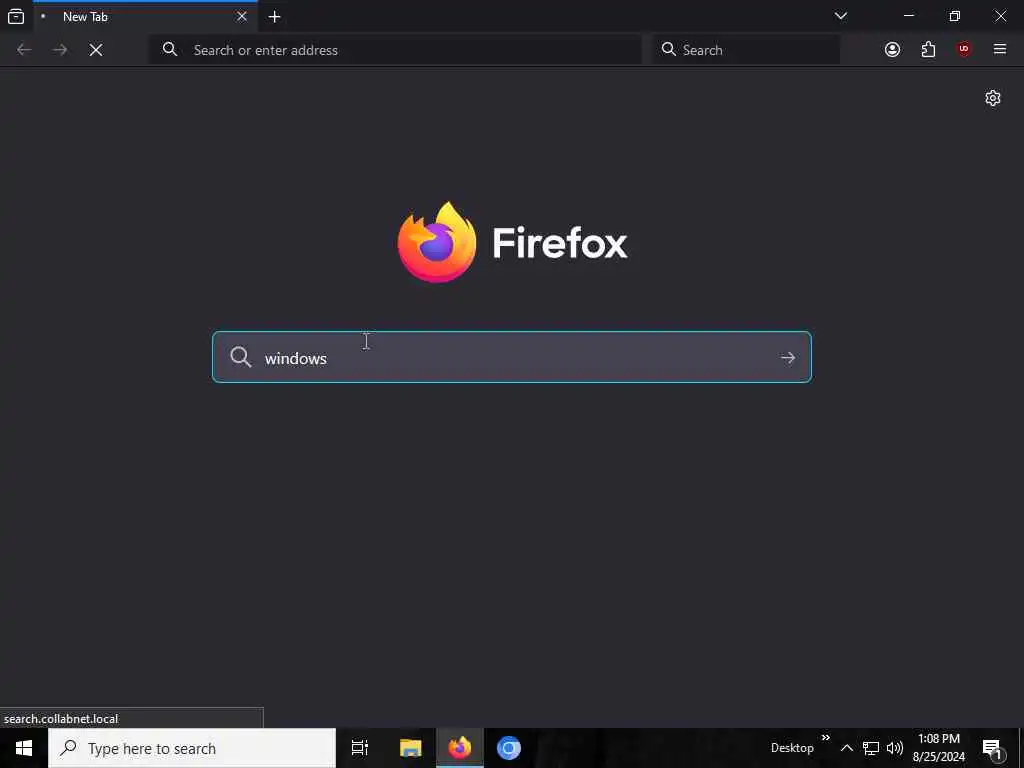Click Firefox taskbar icon

click(460, 748)
